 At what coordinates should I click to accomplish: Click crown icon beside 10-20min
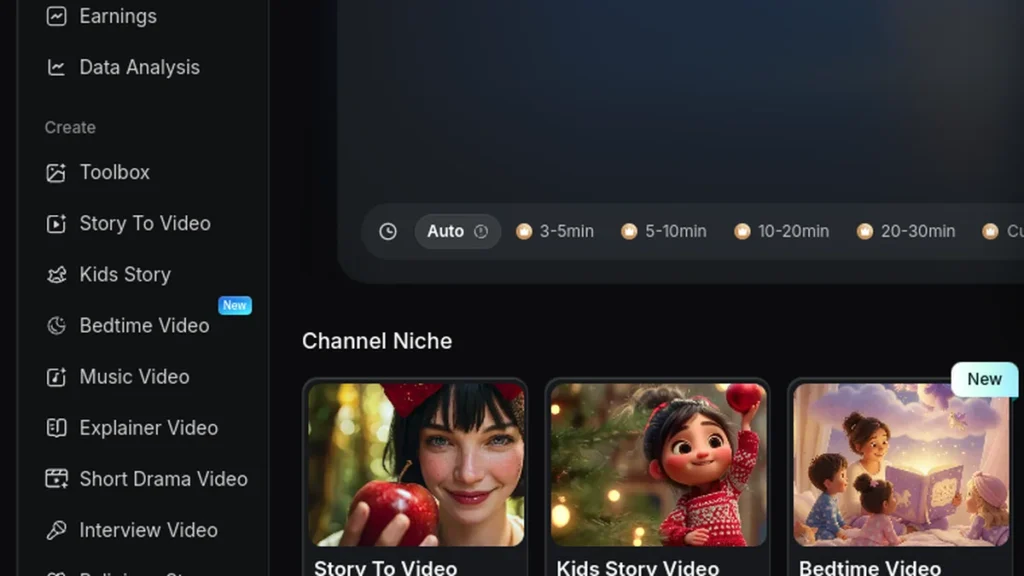pos(742,231)
